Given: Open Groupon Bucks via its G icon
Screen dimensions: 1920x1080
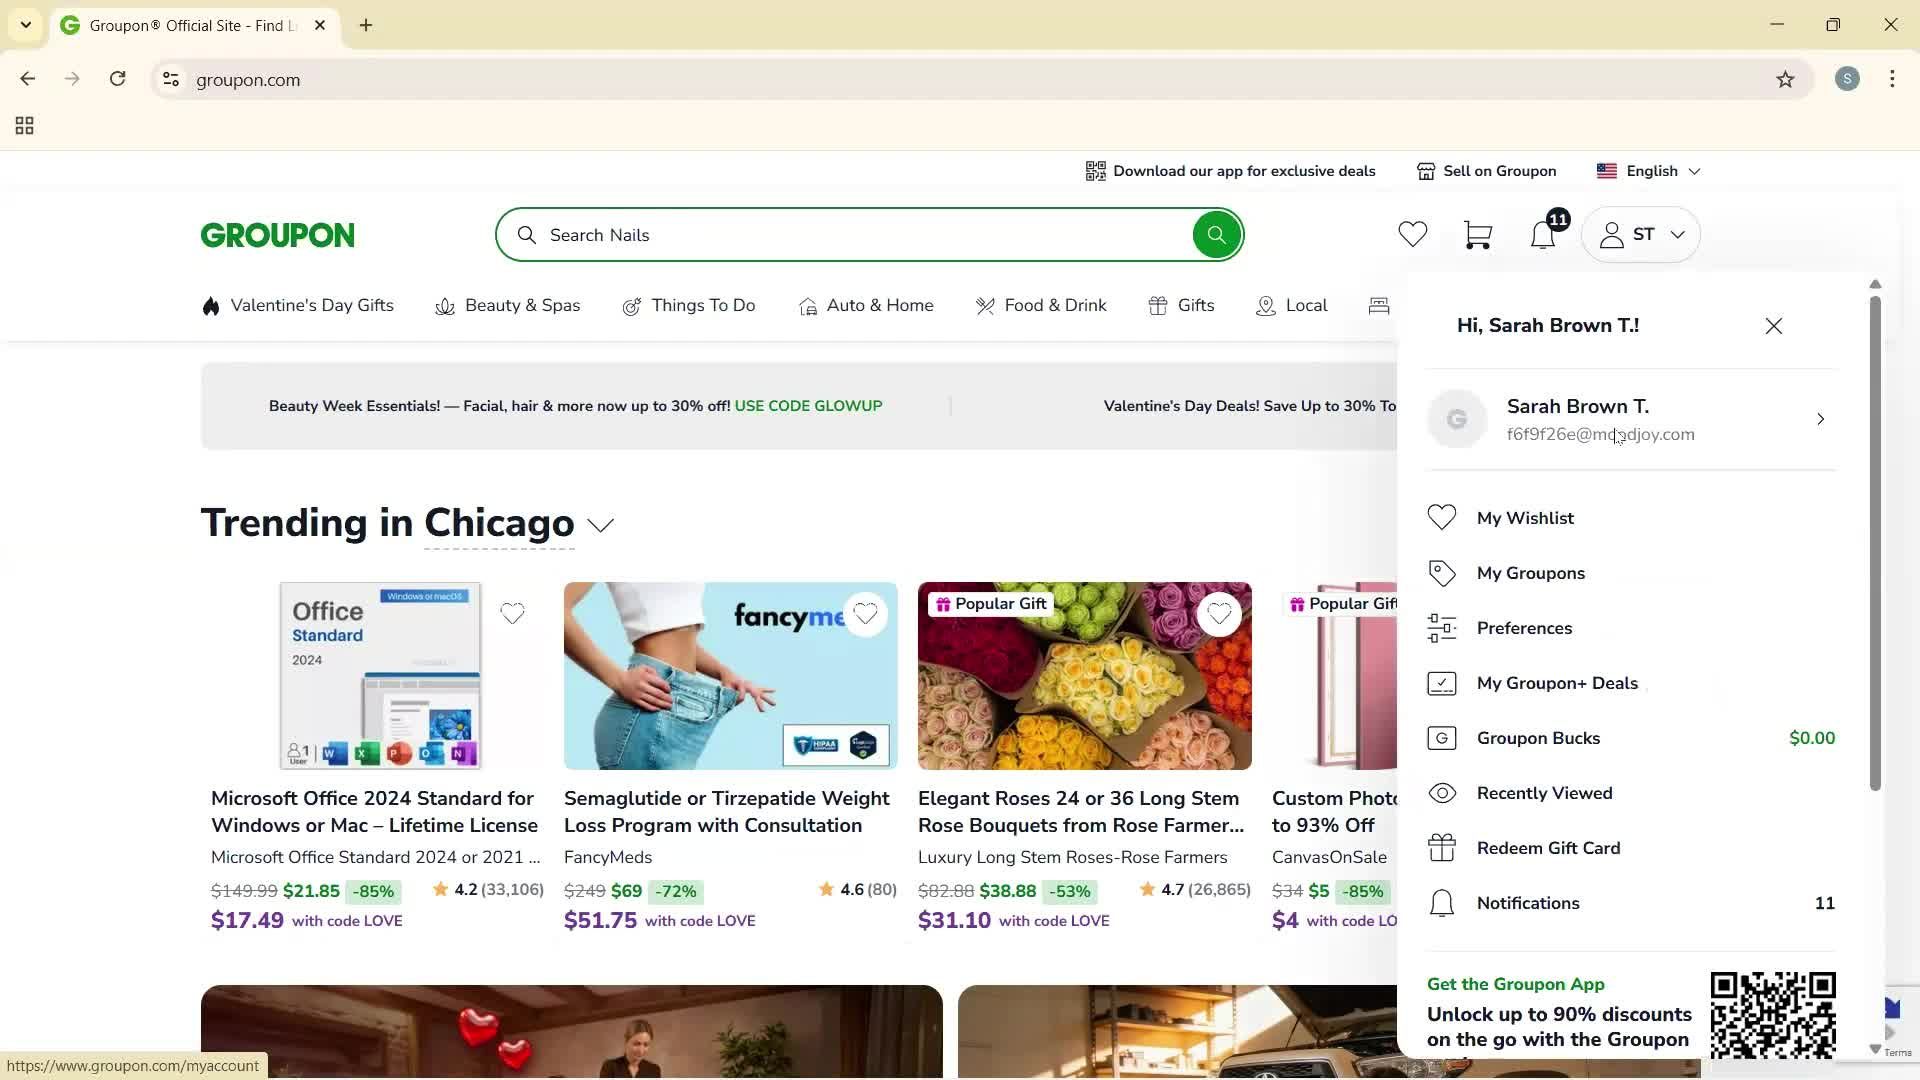Looking at the screenshot, I should (1442, 737).
